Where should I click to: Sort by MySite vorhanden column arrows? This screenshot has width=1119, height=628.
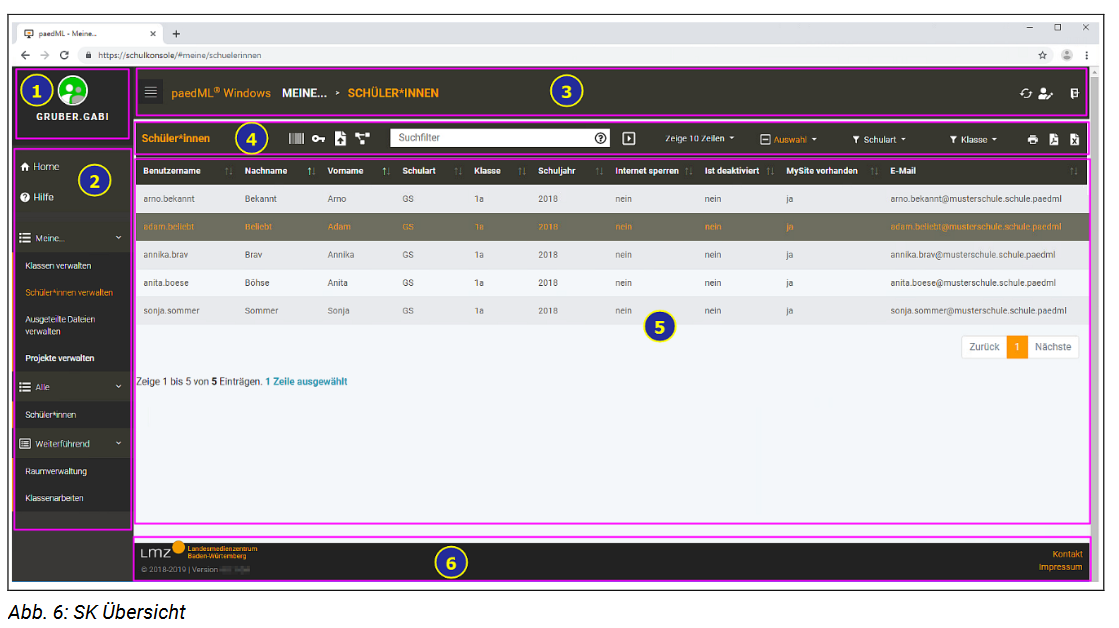(x=874, y=171)
